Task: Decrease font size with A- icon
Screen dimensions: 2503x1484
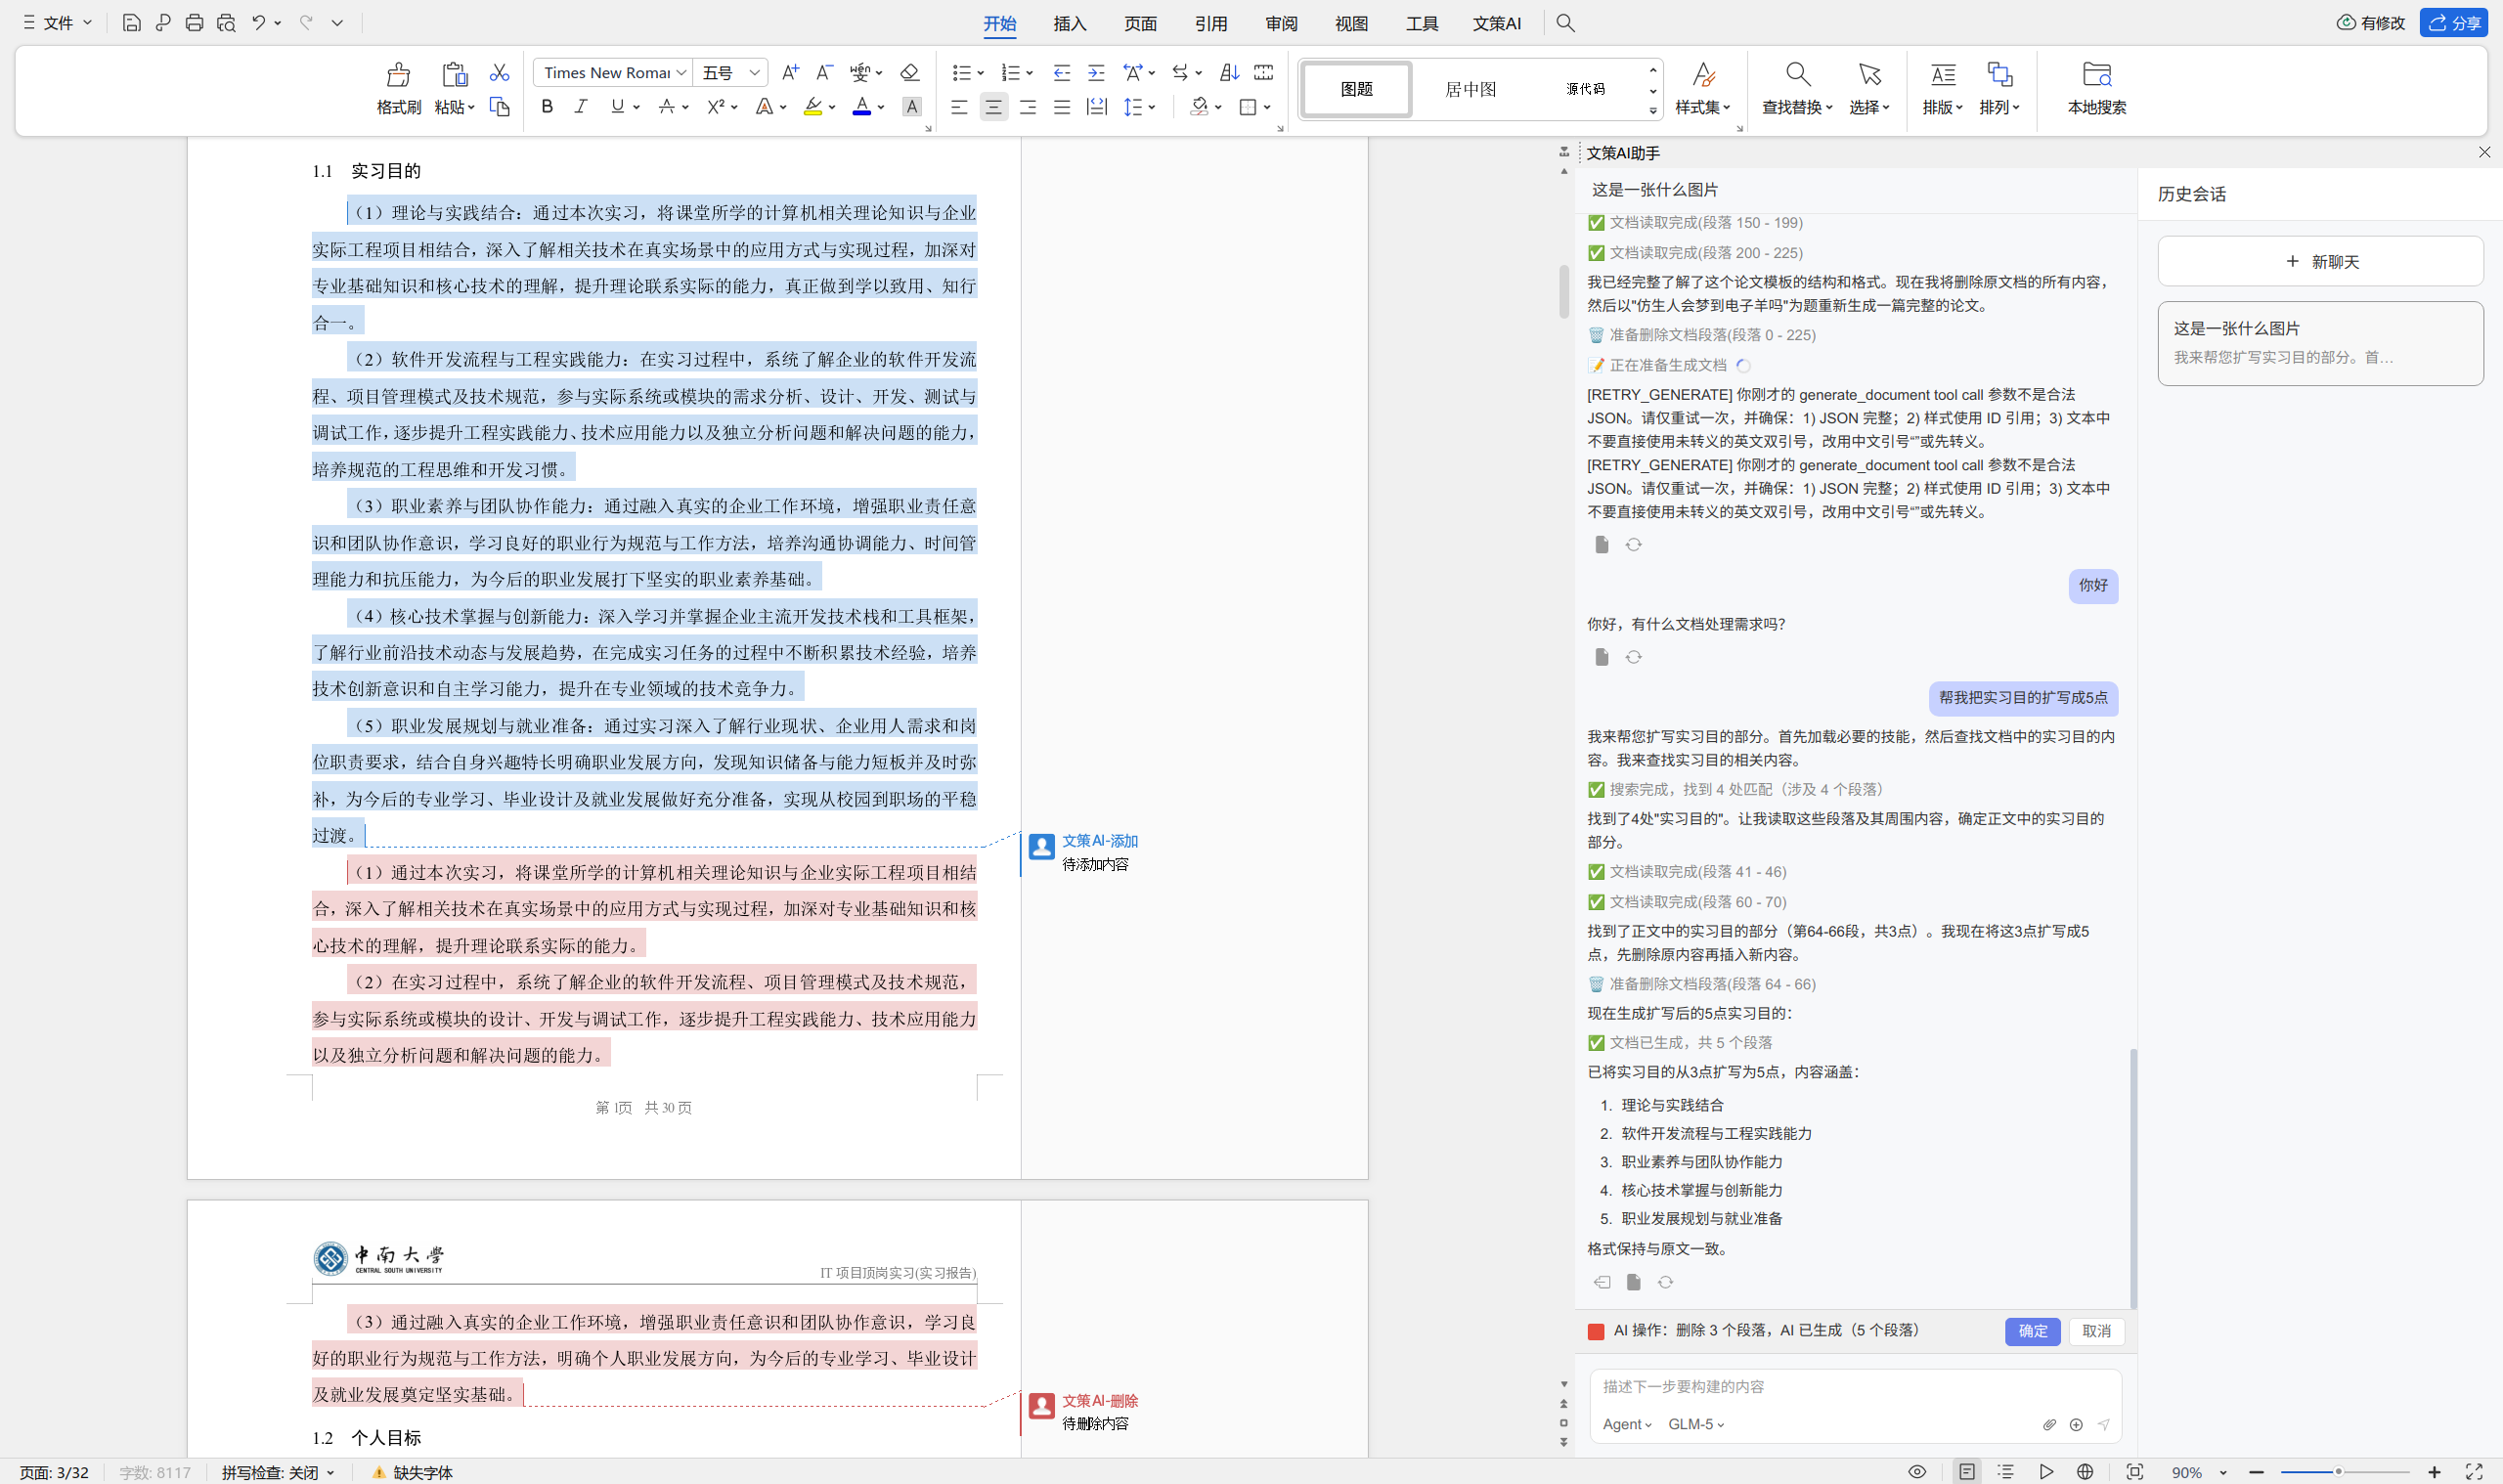Action: click(x=824, y=73)
